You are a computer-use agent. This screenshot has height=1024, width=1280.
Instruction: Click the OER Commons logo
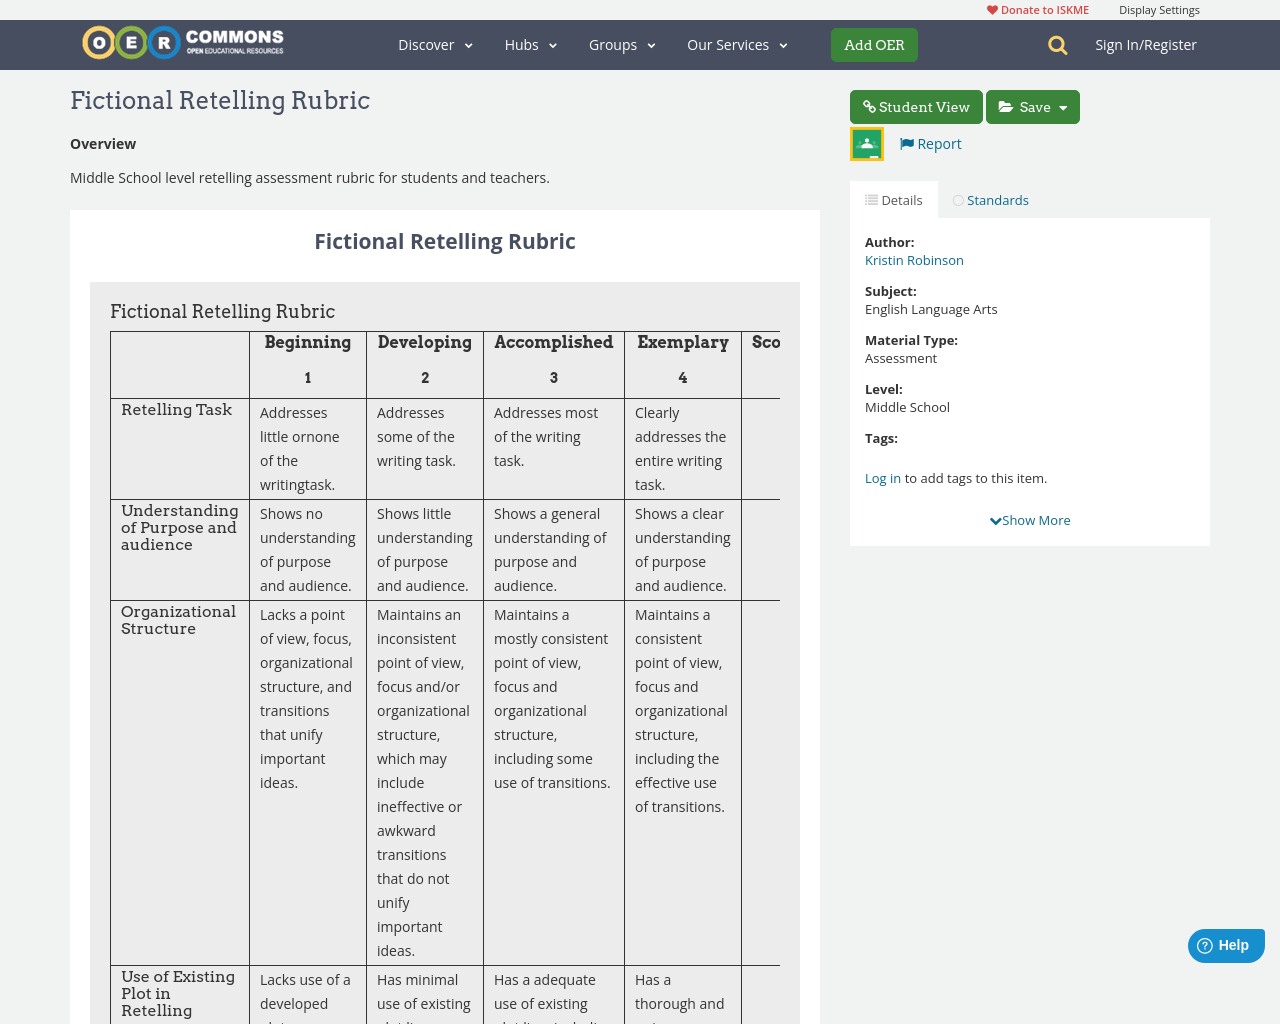pyautogui.click(x=183, y=42)
